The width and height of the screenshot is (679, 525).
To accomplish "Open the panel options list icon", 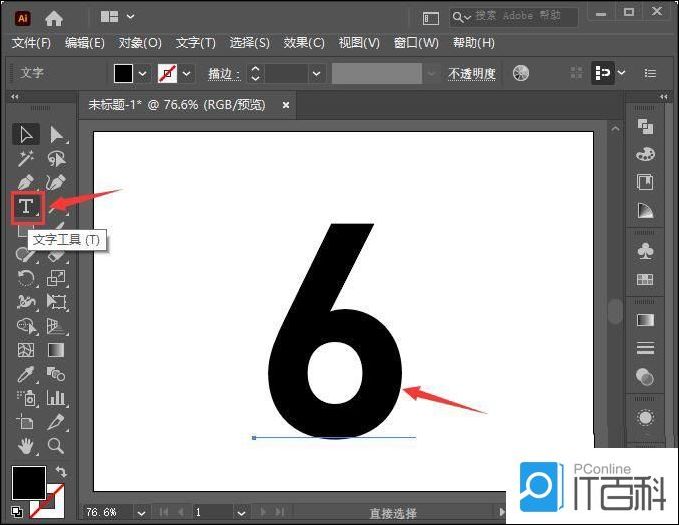I will pyautogui.click(x=650, y=73).
